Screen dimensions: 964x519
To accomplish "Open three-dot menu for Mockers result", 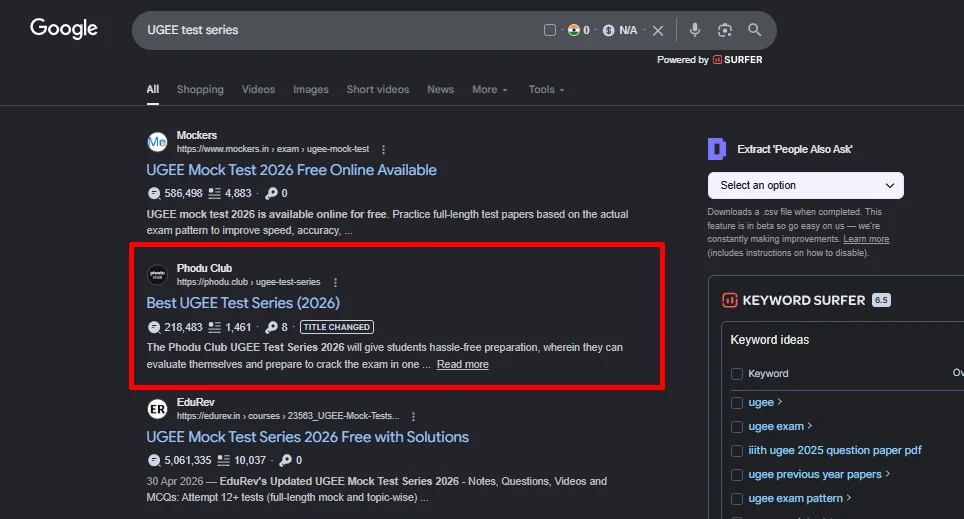I will (384, 149).
